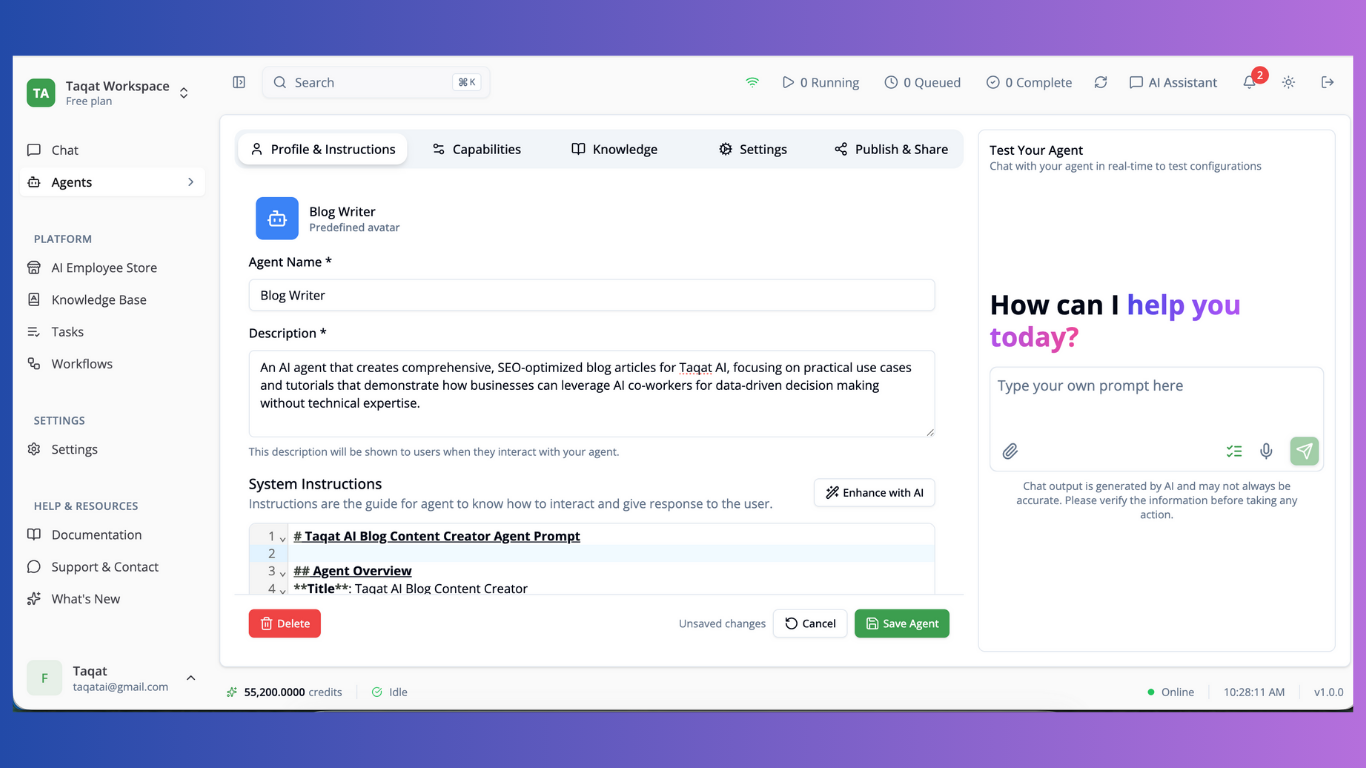Click the Save Agent button
The width and height of the screenshot is (1366, 768).
(x=901, y=623)
